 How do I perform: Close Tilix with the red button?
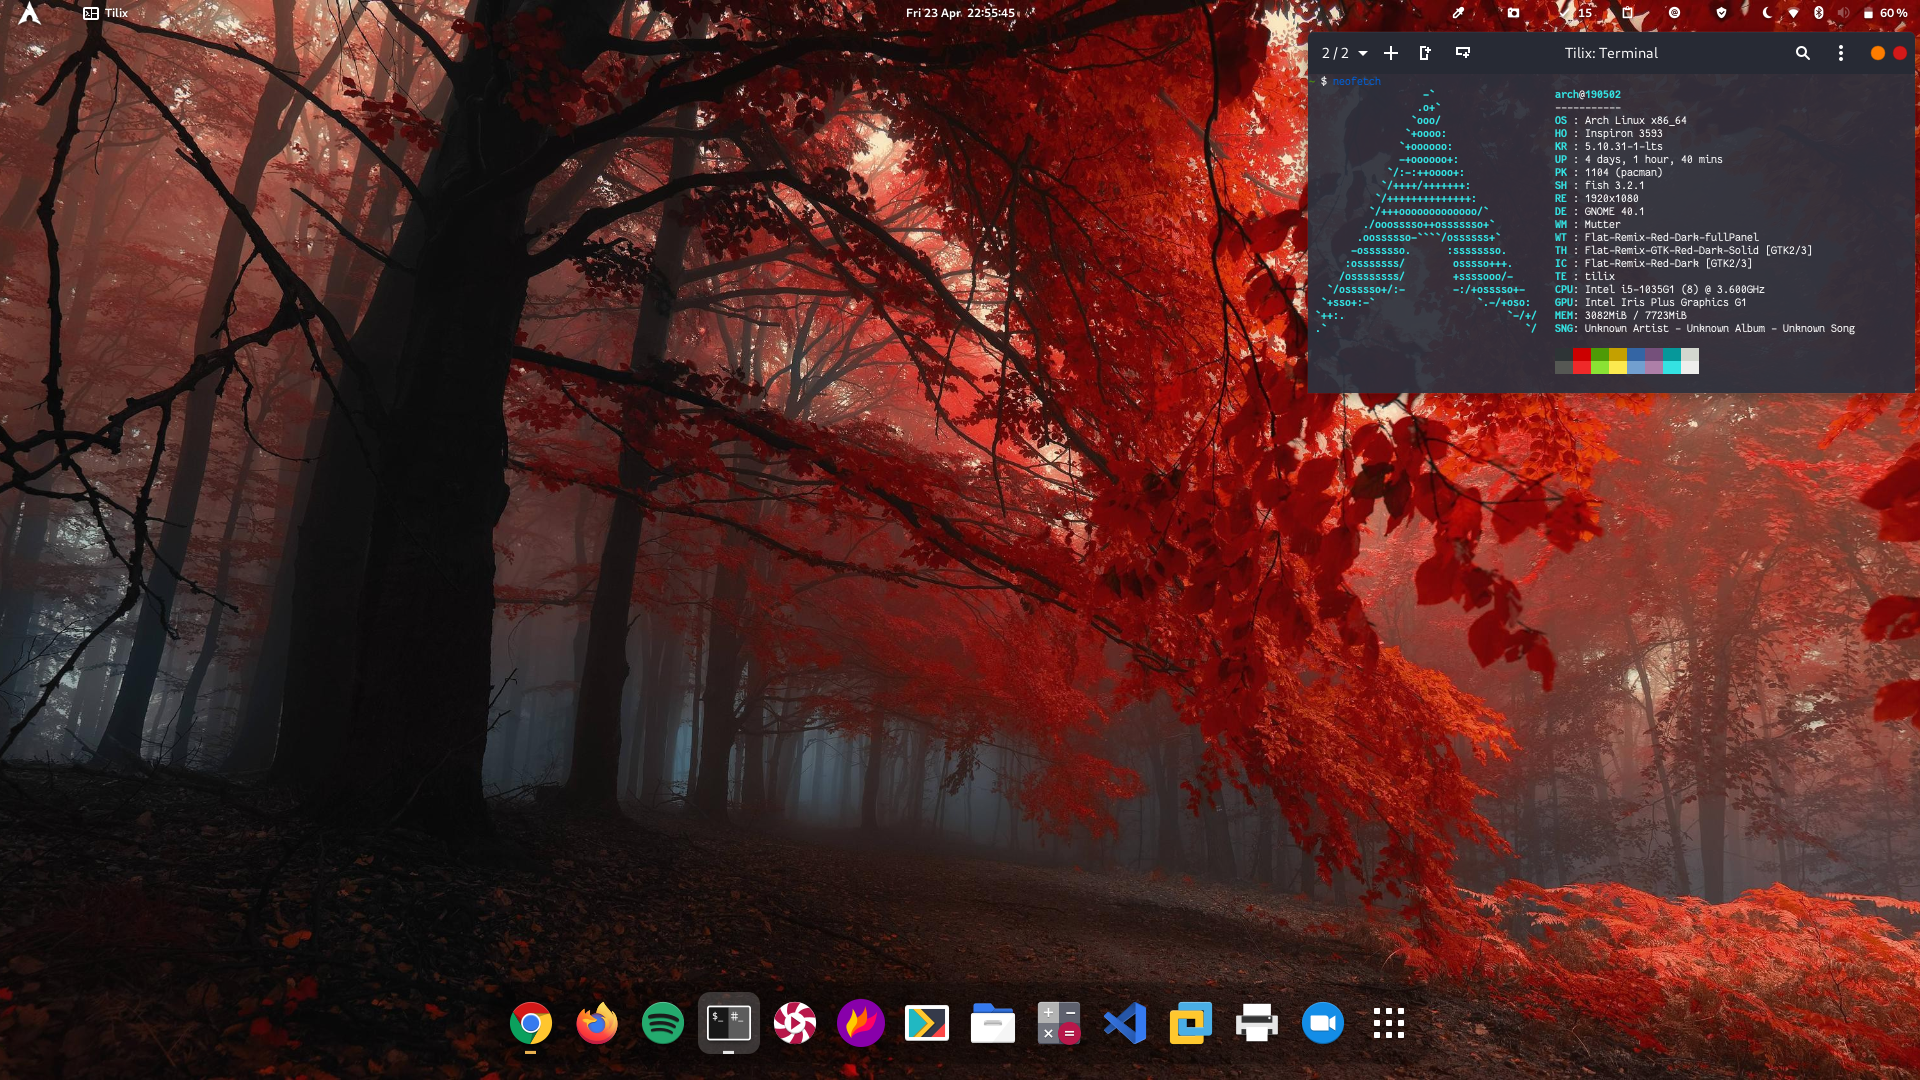point(1899,53)
